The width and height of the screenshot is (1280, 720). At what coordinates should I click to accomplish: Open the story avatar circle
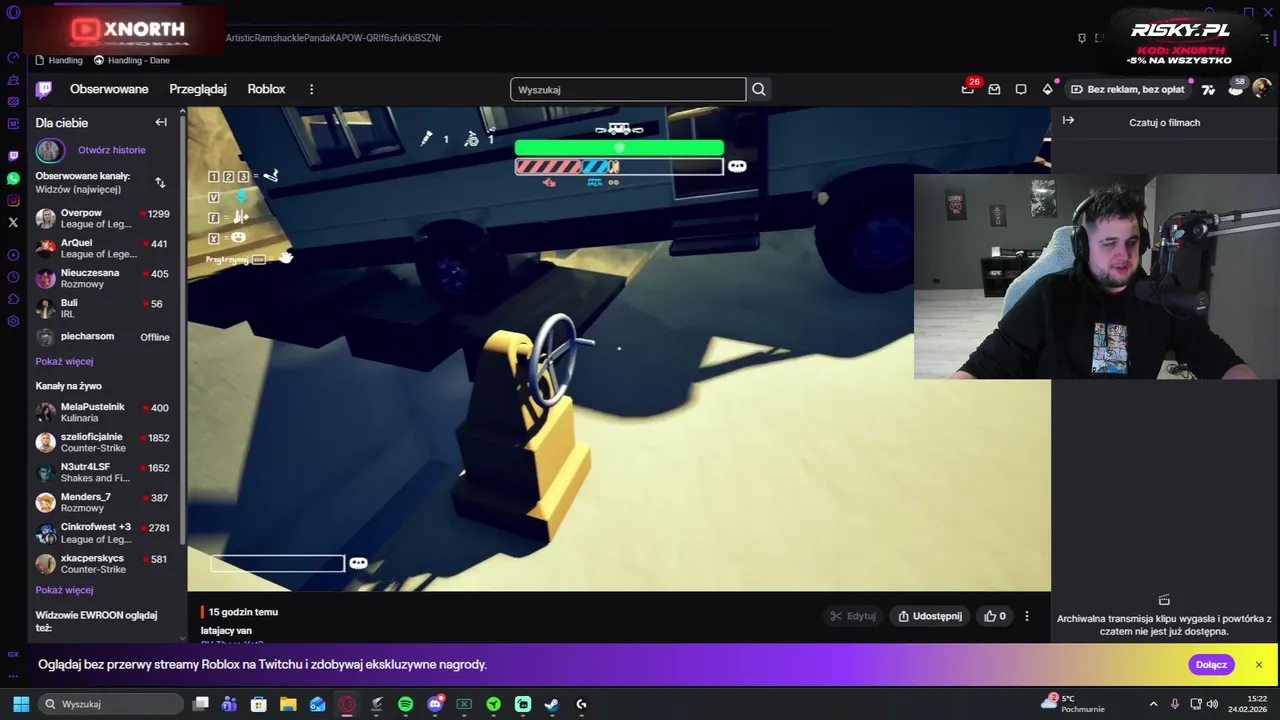[x=50, y=150]
